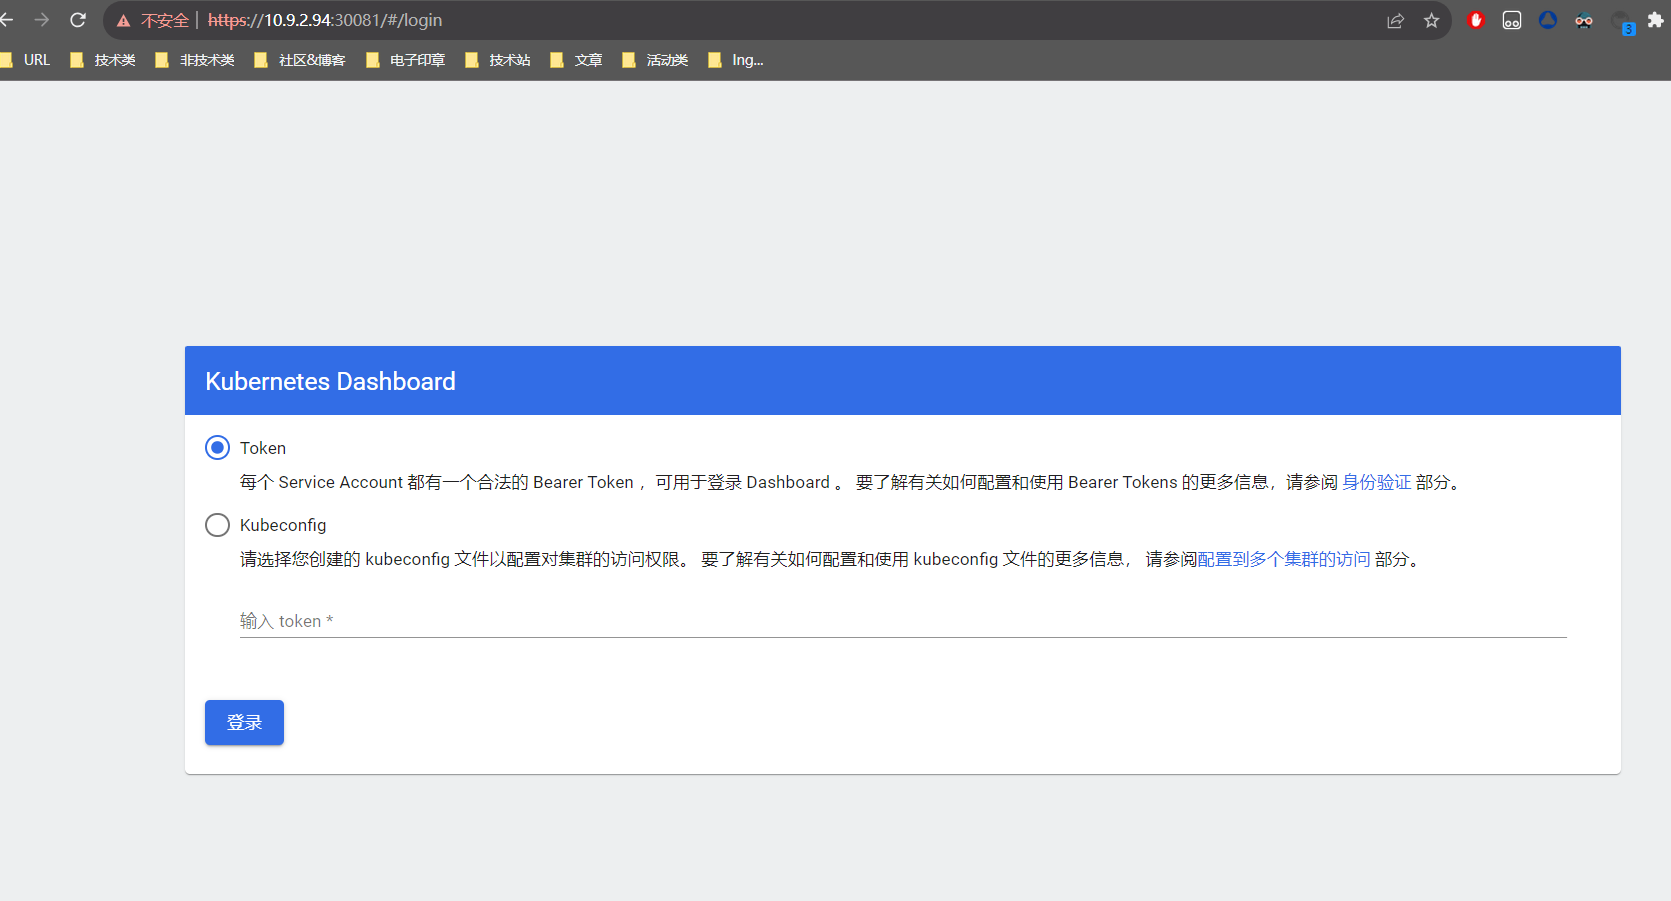Open the URL bookmark folder
The width and height of the screenshot is (1671, 901).
pos(26,60)
